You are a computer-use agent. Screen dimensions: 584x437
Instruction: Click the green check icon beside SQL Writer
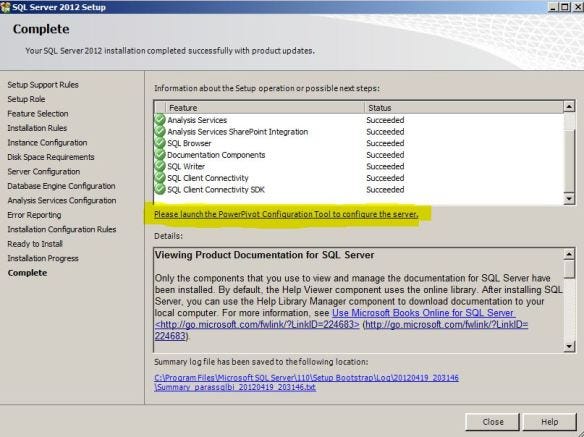tap(160, 166)
